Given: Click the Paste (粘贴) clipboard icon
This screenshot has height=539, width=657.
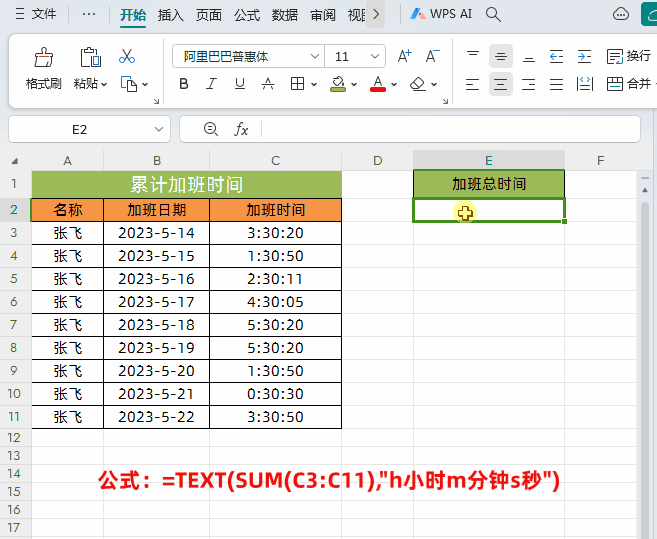Looking at the screenshot, I should tap(90, 57).
